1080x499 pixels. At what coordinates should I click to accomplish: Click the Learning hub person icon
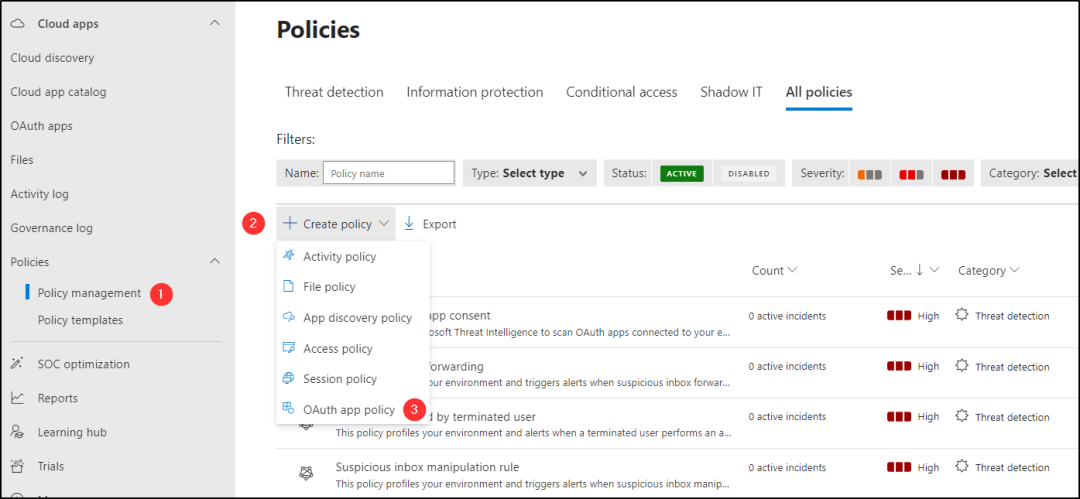(17, 432)
